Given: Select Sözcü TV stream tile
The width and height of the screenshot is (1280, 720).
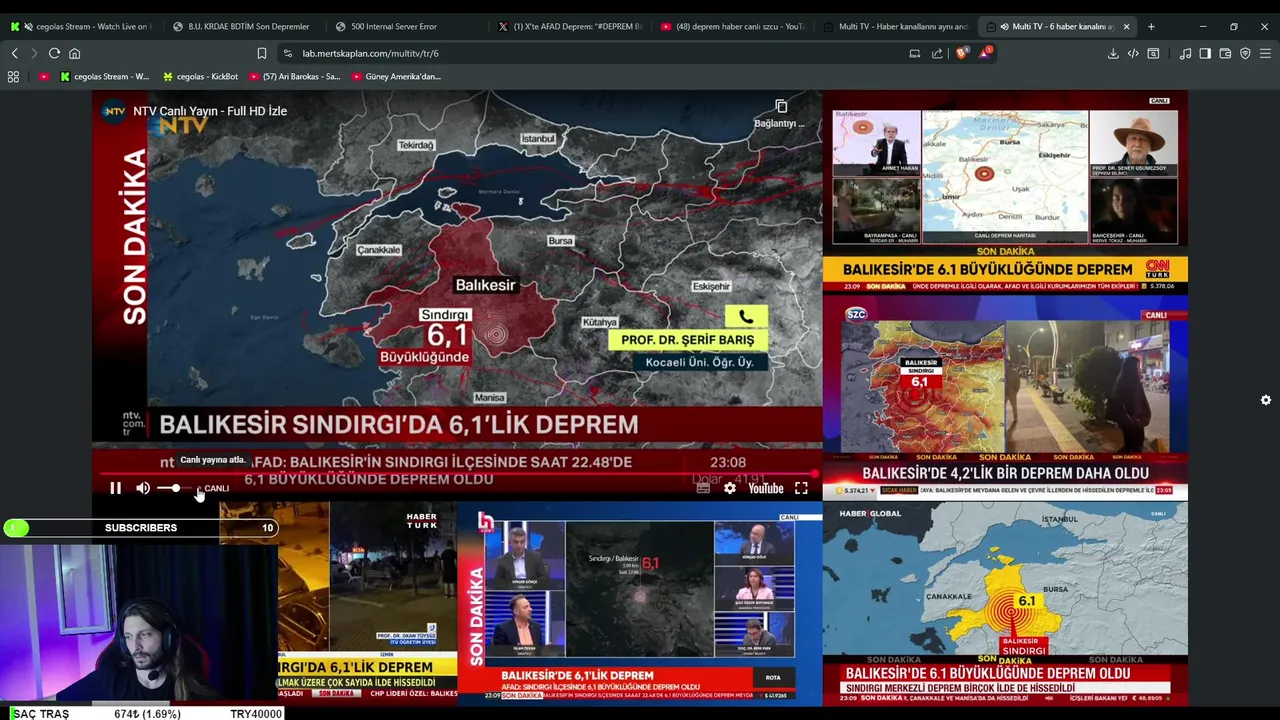Looking at the screenshot, I should click(x=1005, y=398).
